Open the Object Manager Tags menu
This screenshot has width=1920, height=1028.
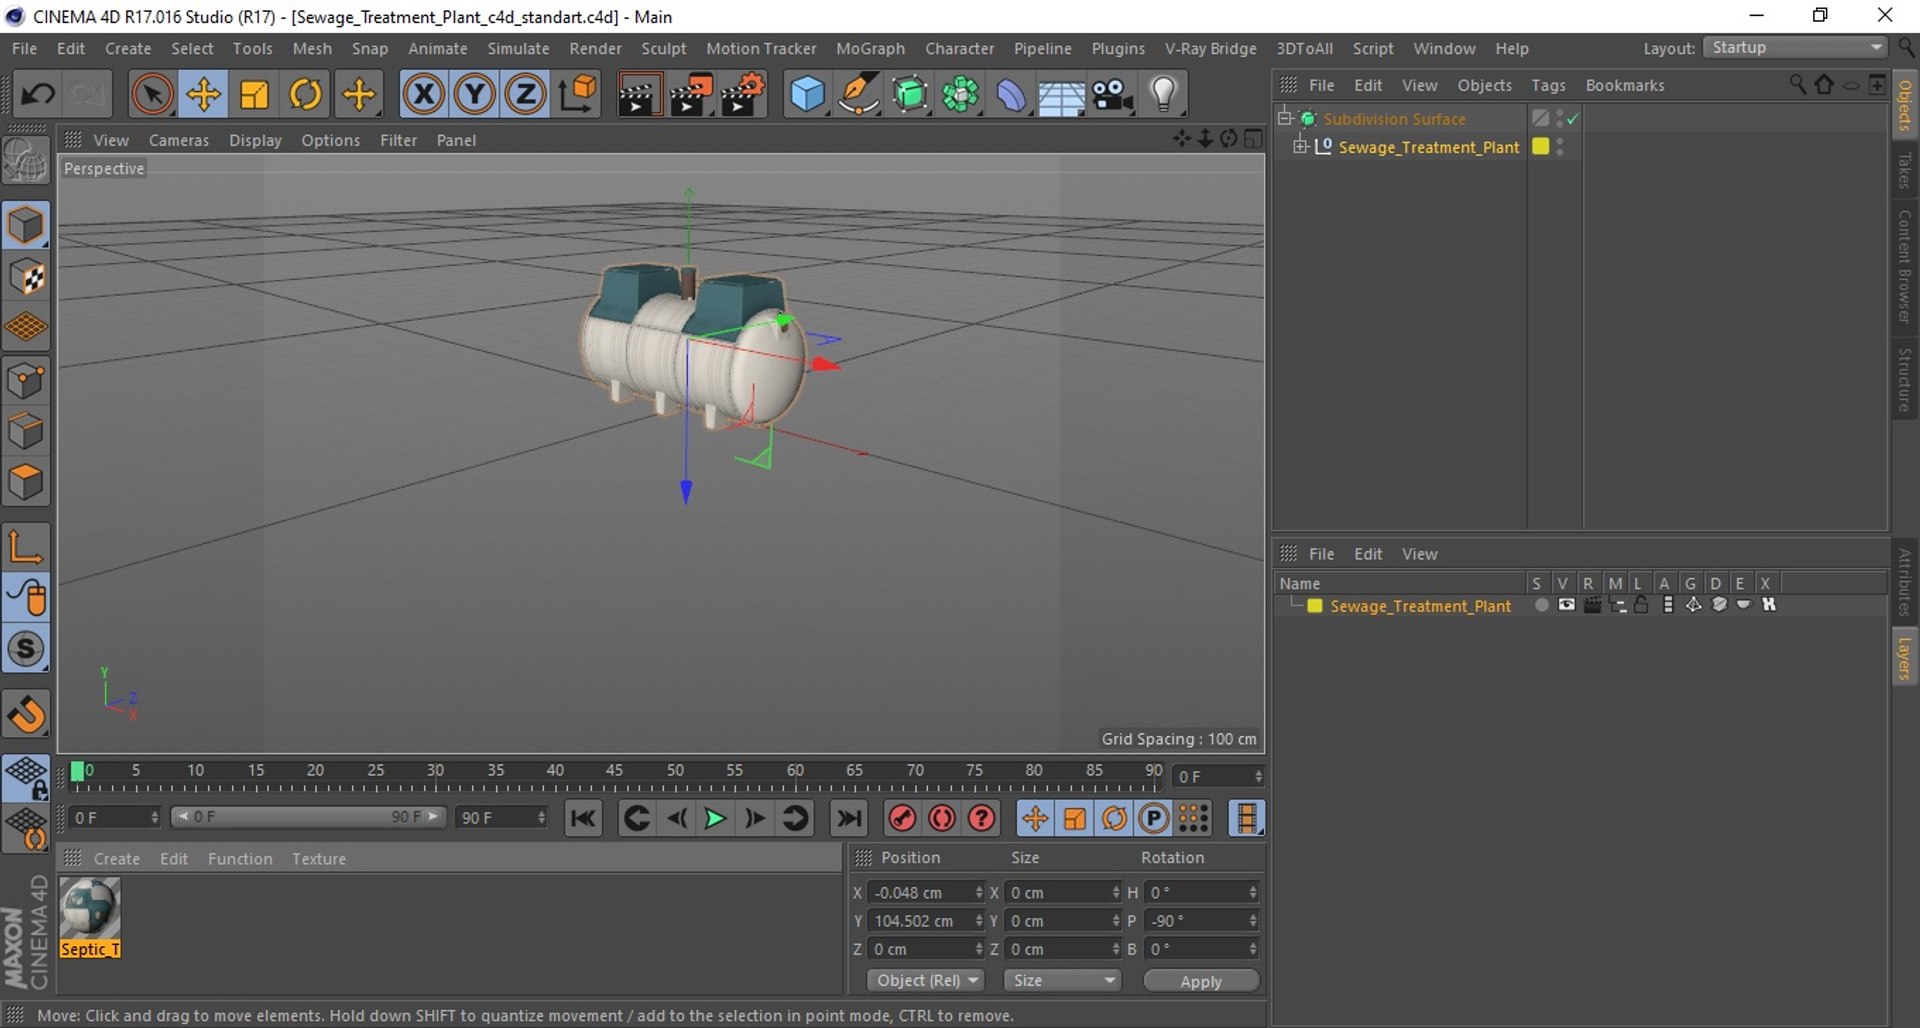1548,86
